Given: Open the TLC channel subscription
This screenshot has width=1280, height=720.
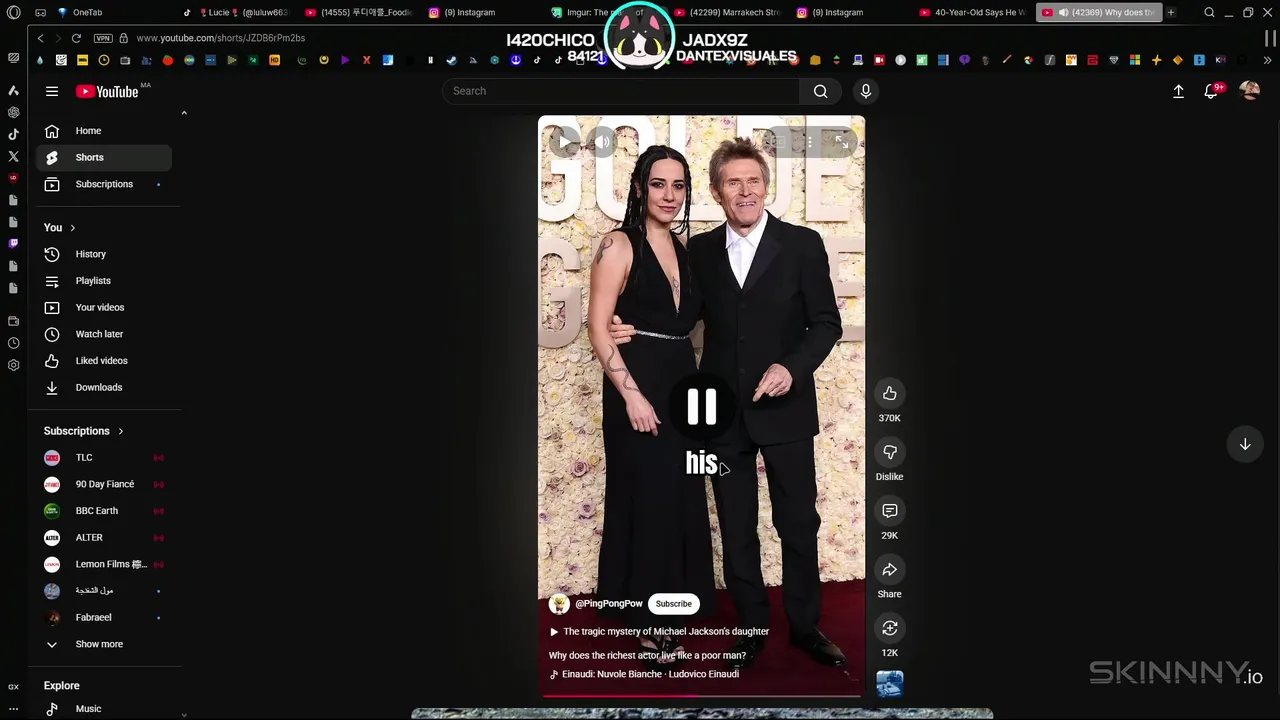Looking at the screenshot, I should pos(103,458).
